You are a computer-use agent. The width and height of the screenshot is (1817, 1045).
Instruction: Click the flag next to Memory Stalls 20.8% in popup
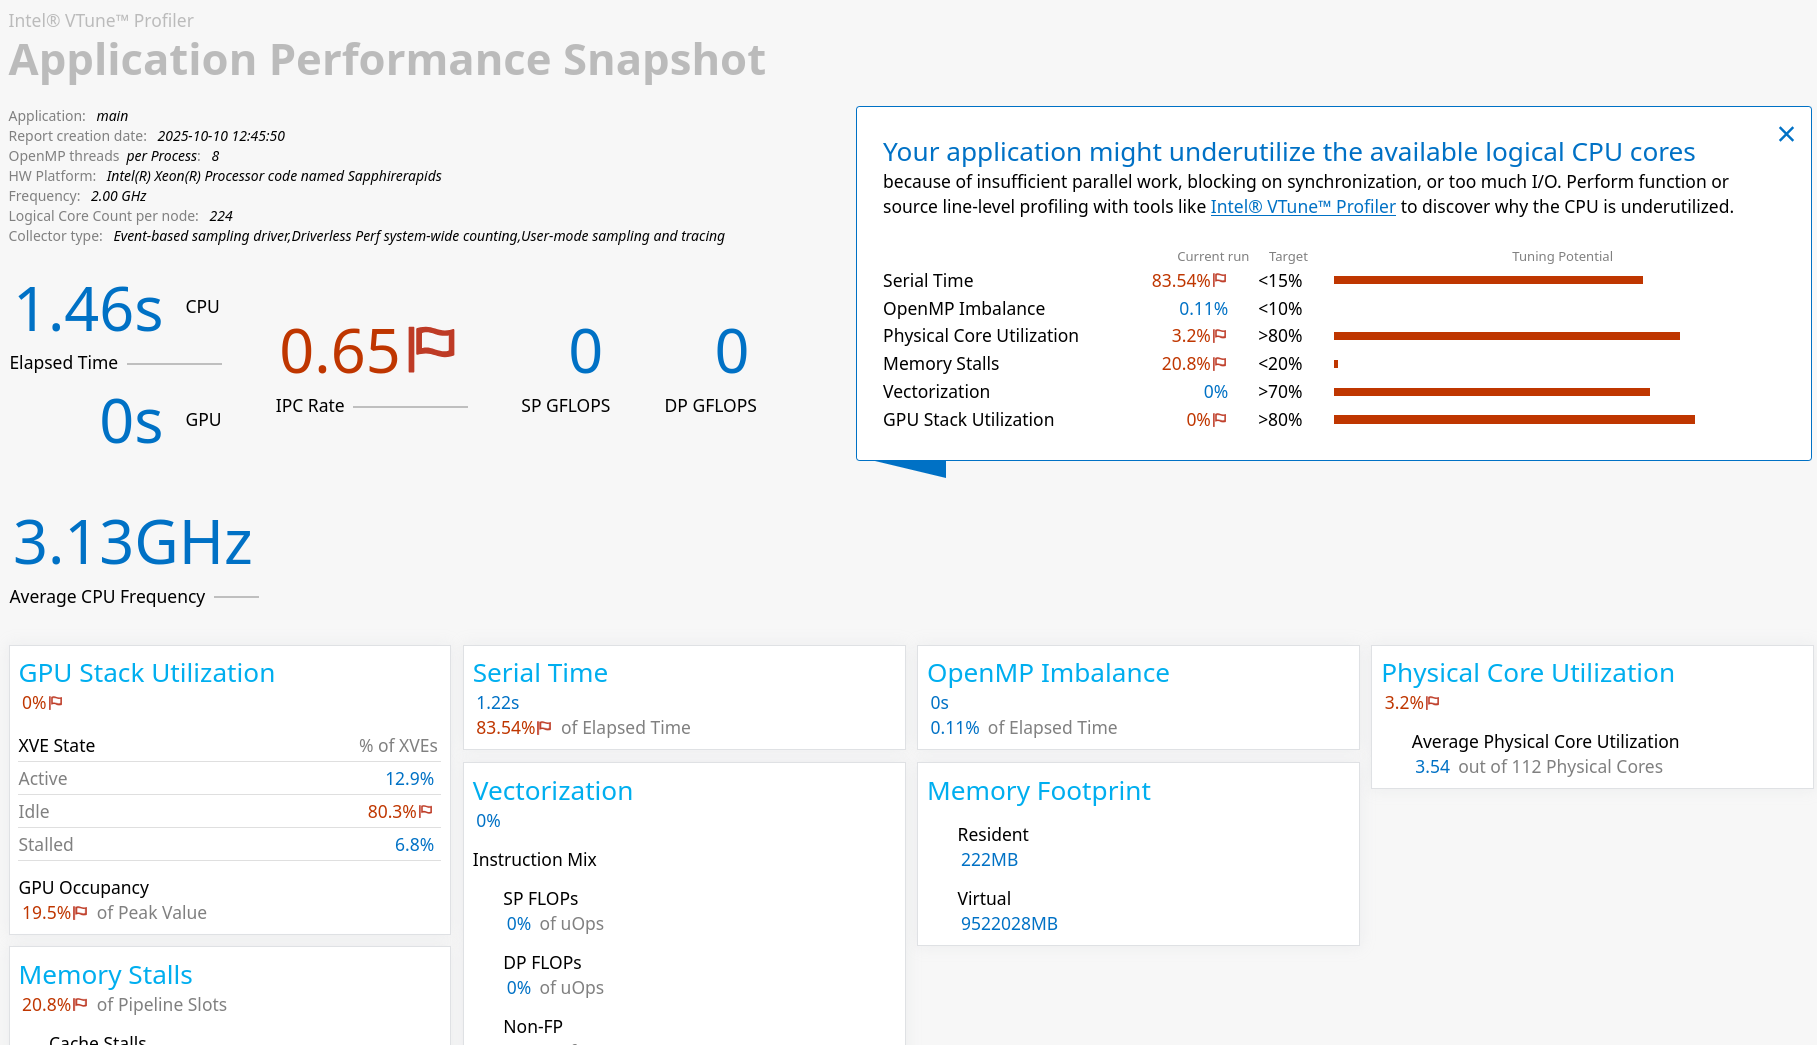pyautogui.click(x=1219, y=364)
